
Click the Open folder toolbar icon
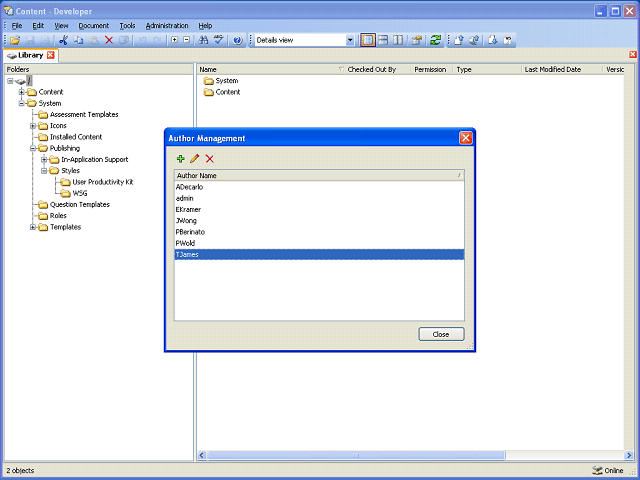click(x=15, y=40)
